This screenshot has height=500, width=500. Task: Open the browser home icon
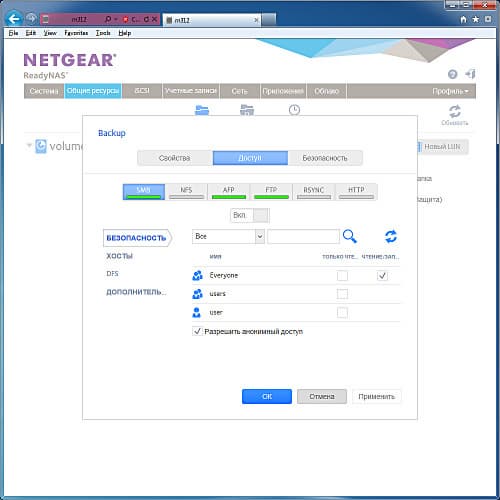click(463, 19)
